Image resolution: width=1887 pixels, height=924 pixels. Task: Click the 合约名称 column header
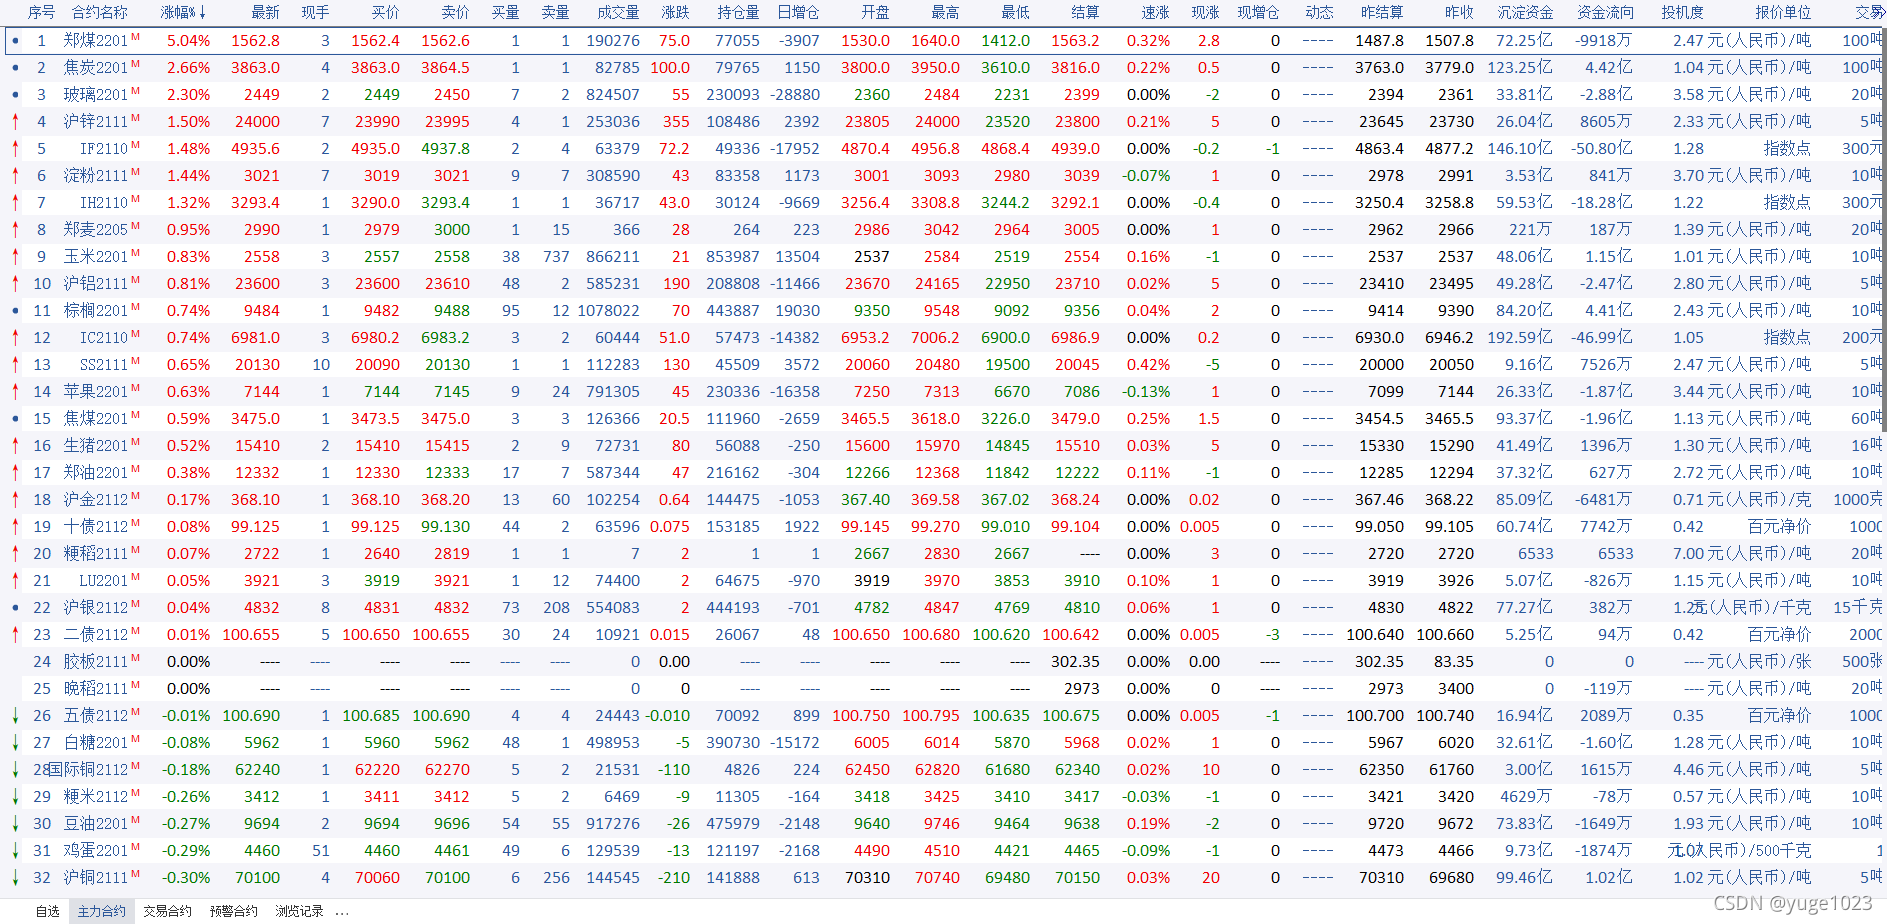click(100, 12)
